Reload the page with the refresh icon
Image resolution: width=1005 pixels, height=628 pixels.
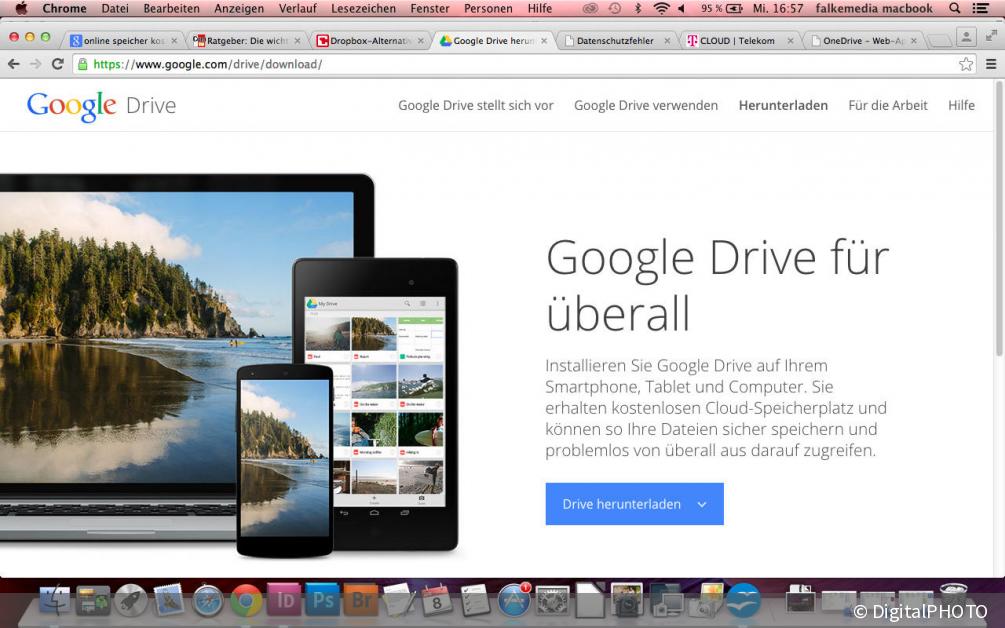pos(58,64)
